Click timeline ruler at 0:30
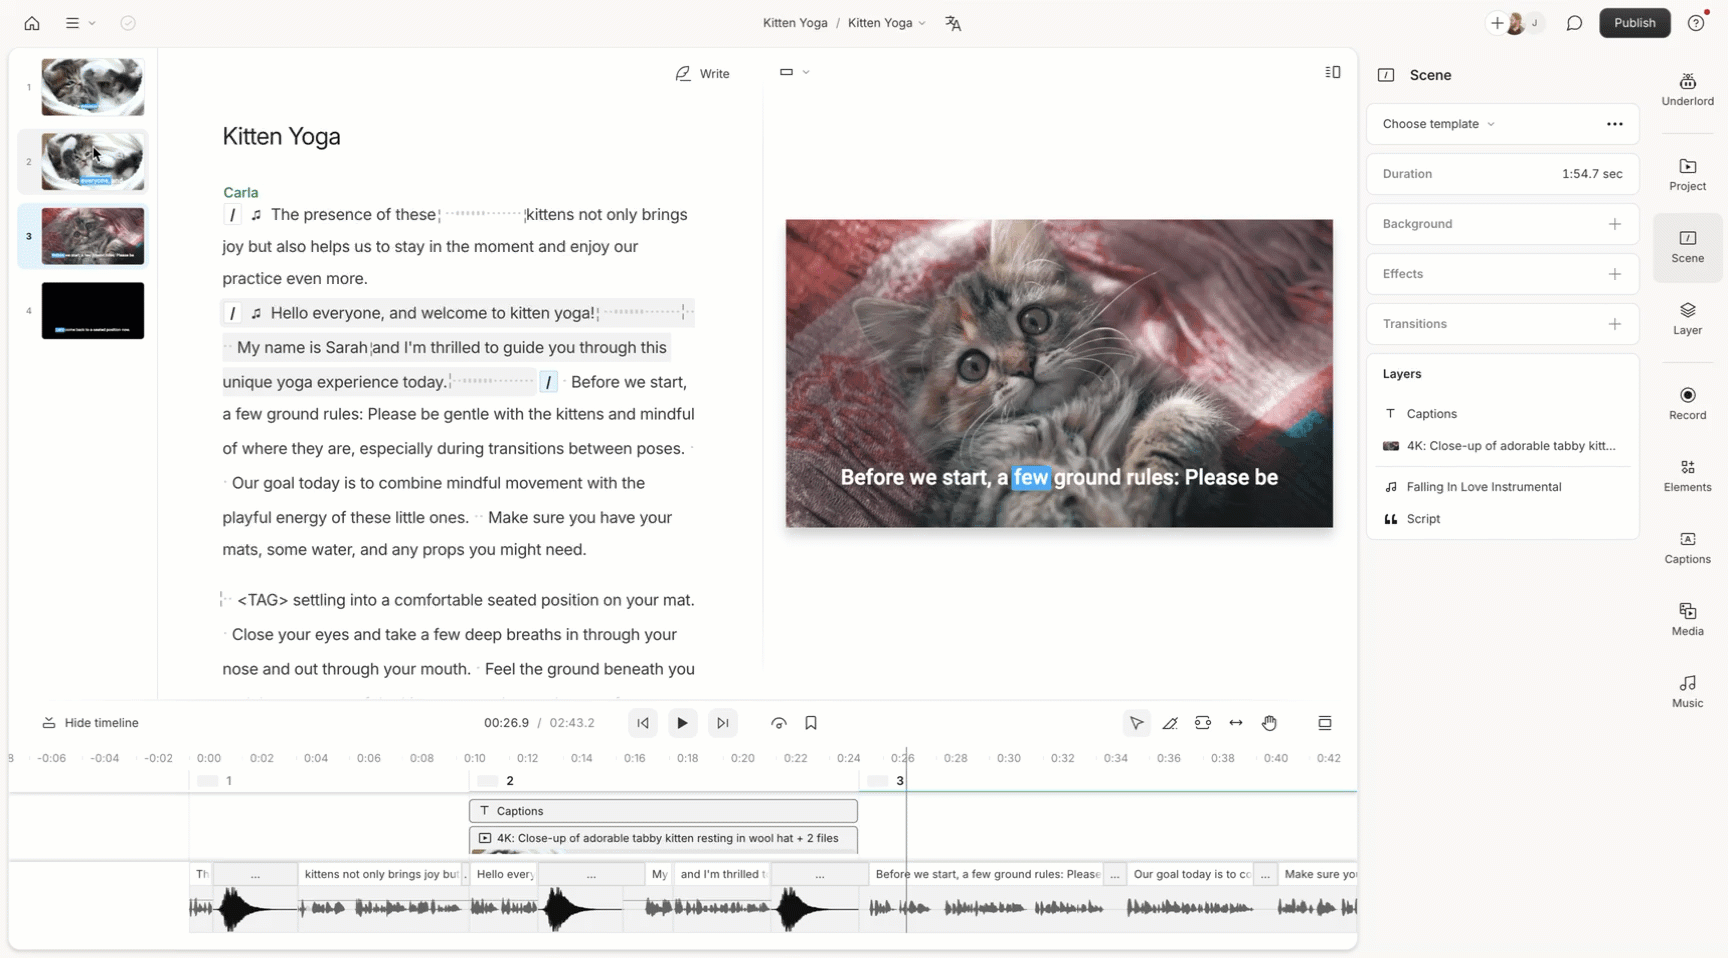Screen dimensions: 1728x958 click(x=1009, y=758)
